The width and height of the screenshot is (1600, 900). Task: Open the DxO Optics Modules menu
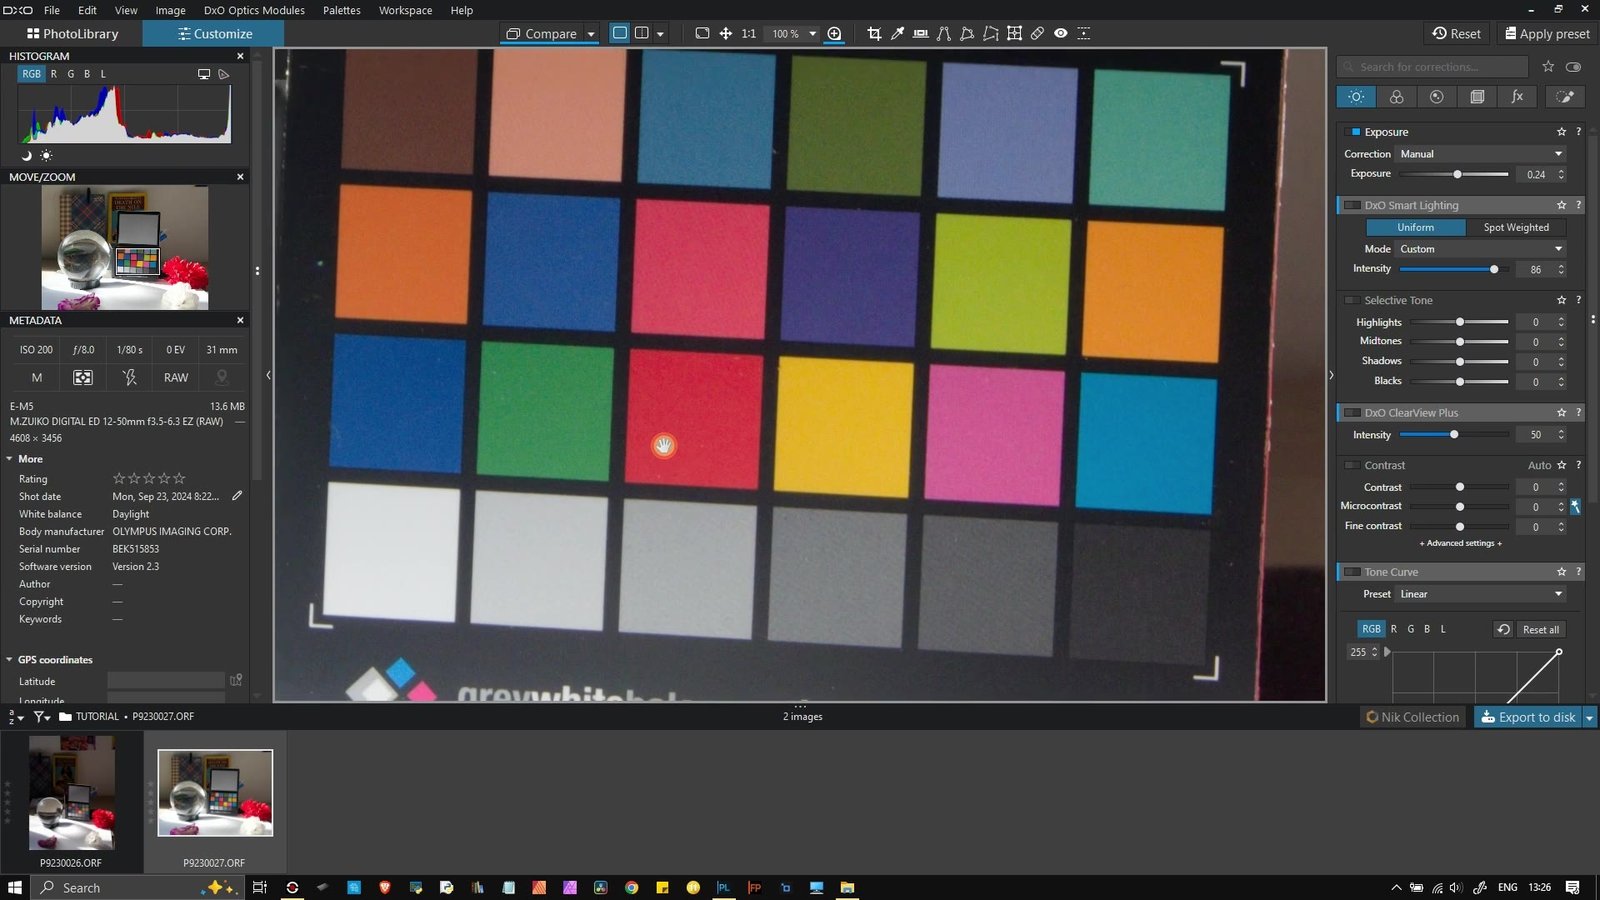pos(254,10)
